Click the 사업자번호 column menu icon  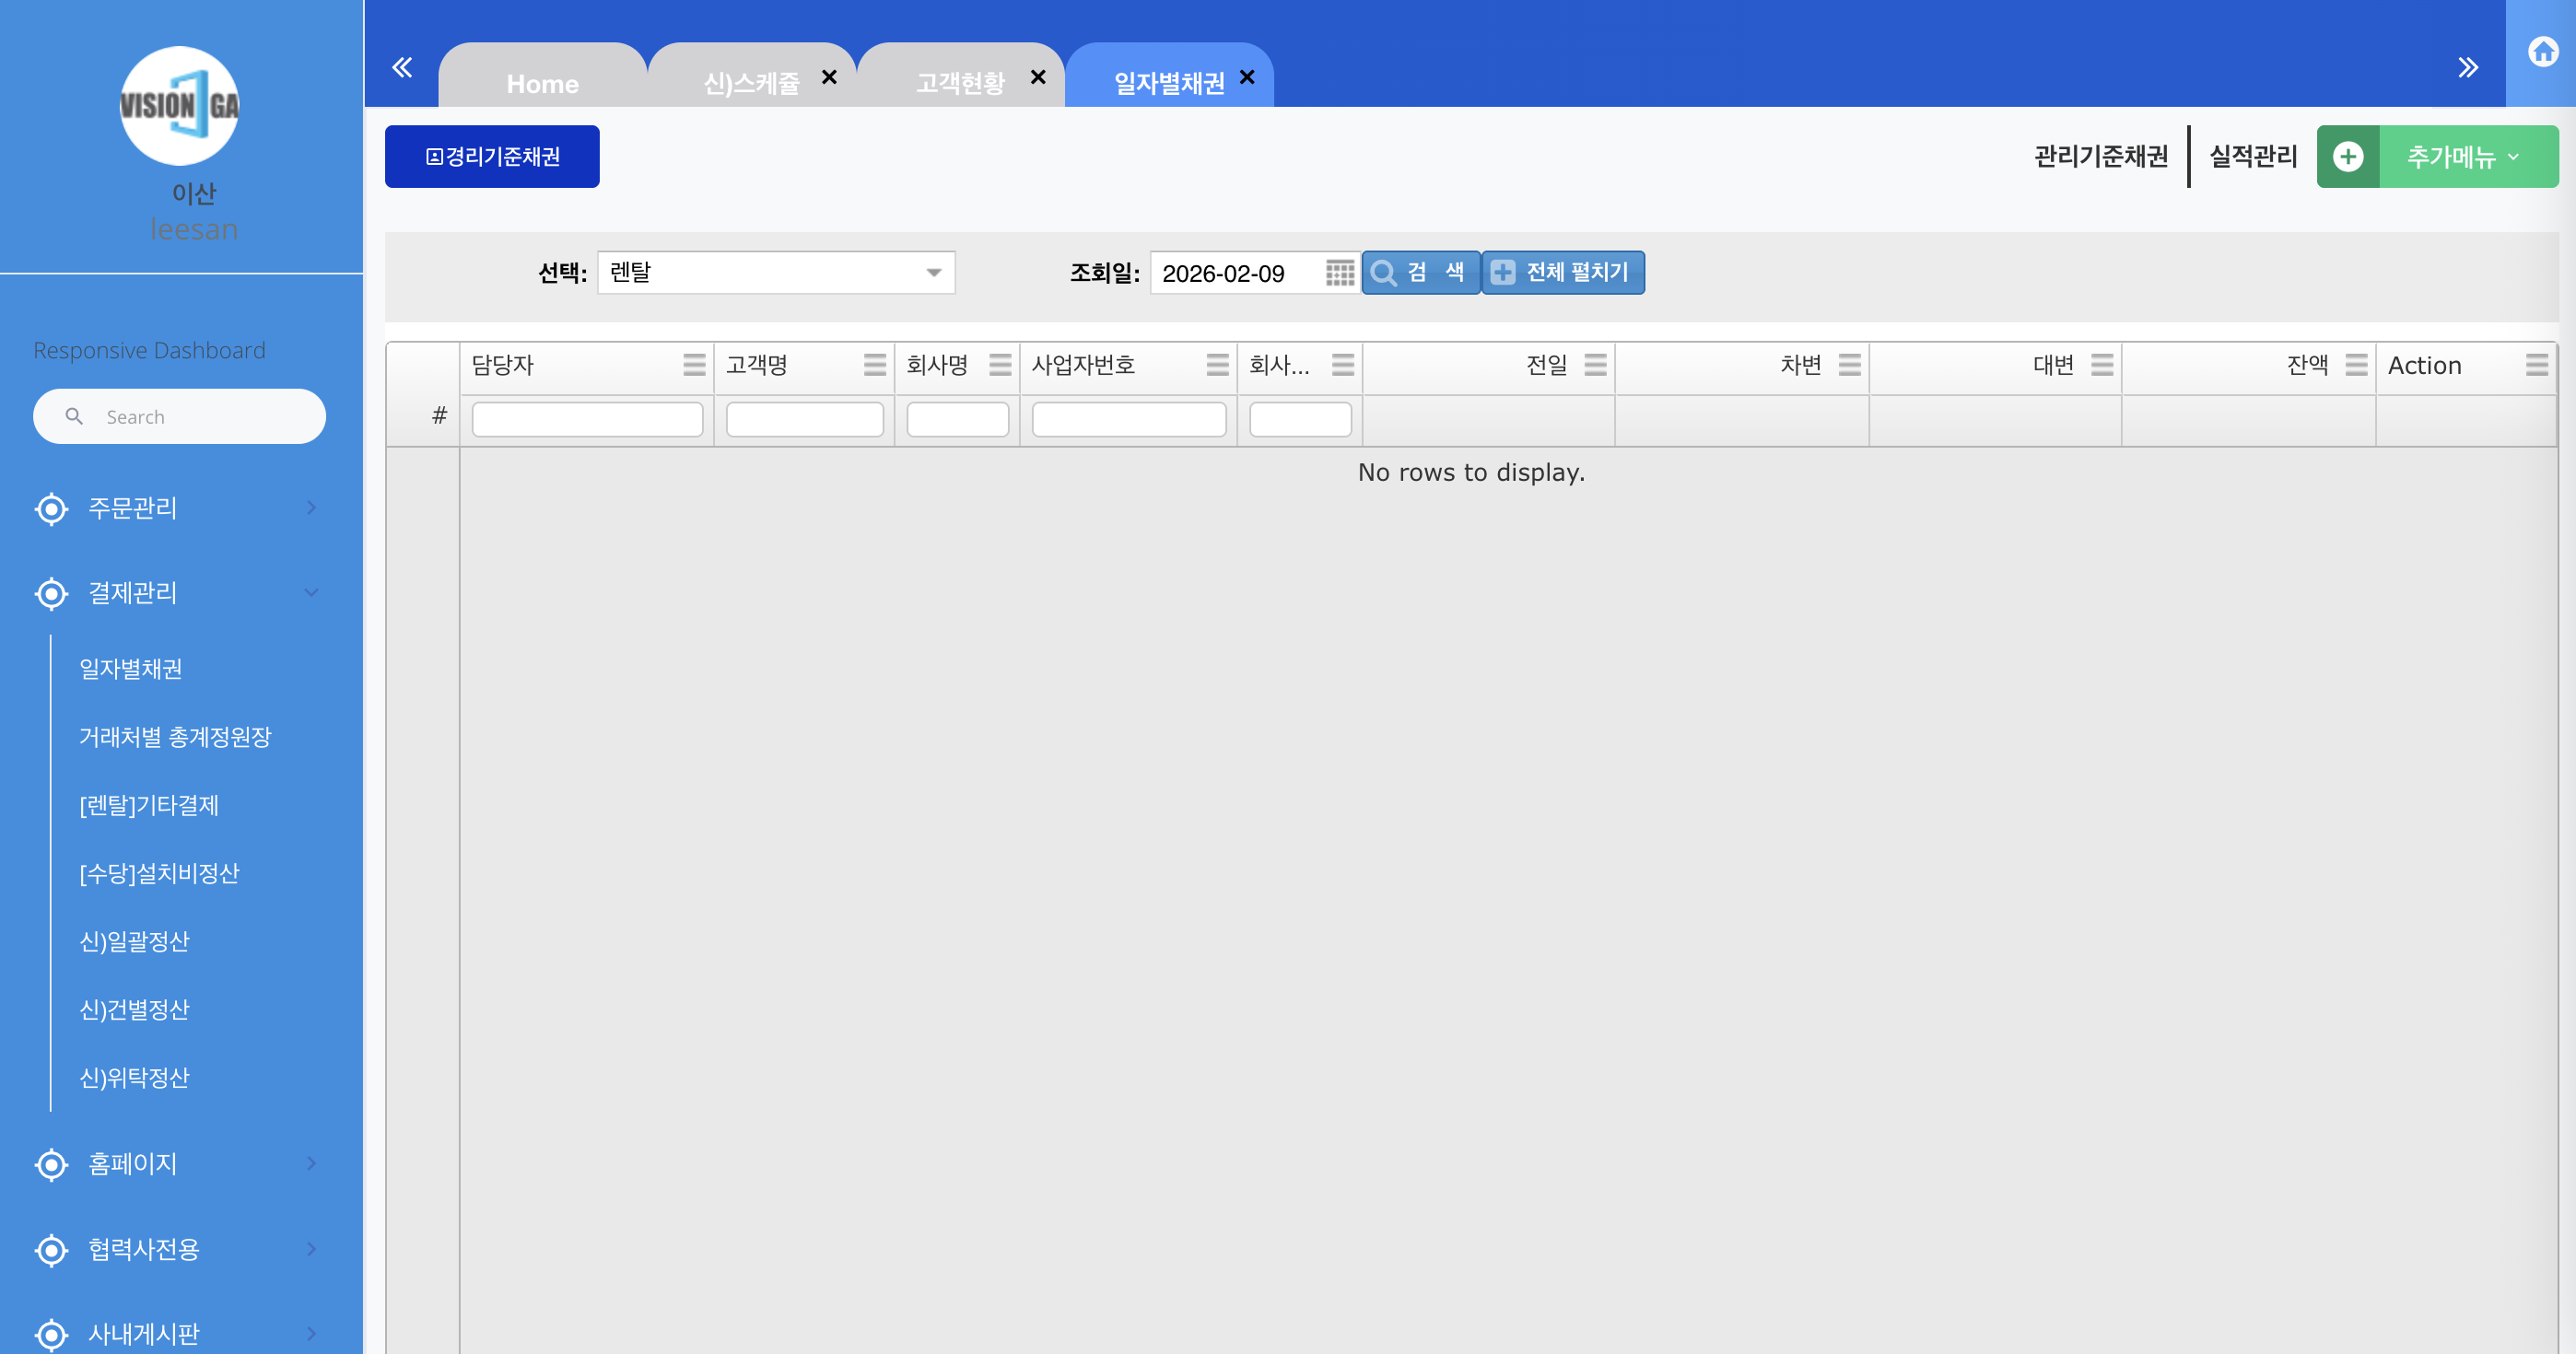pos(1217,365)
